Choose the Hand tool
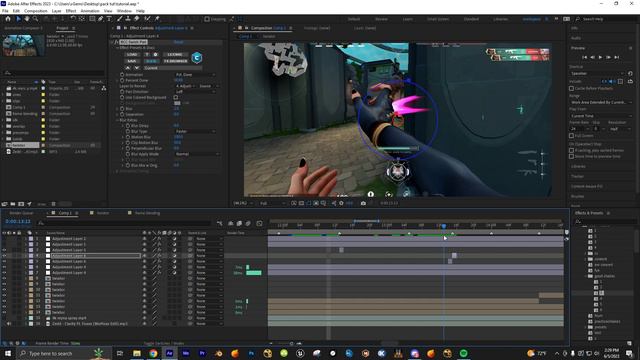 27,19
